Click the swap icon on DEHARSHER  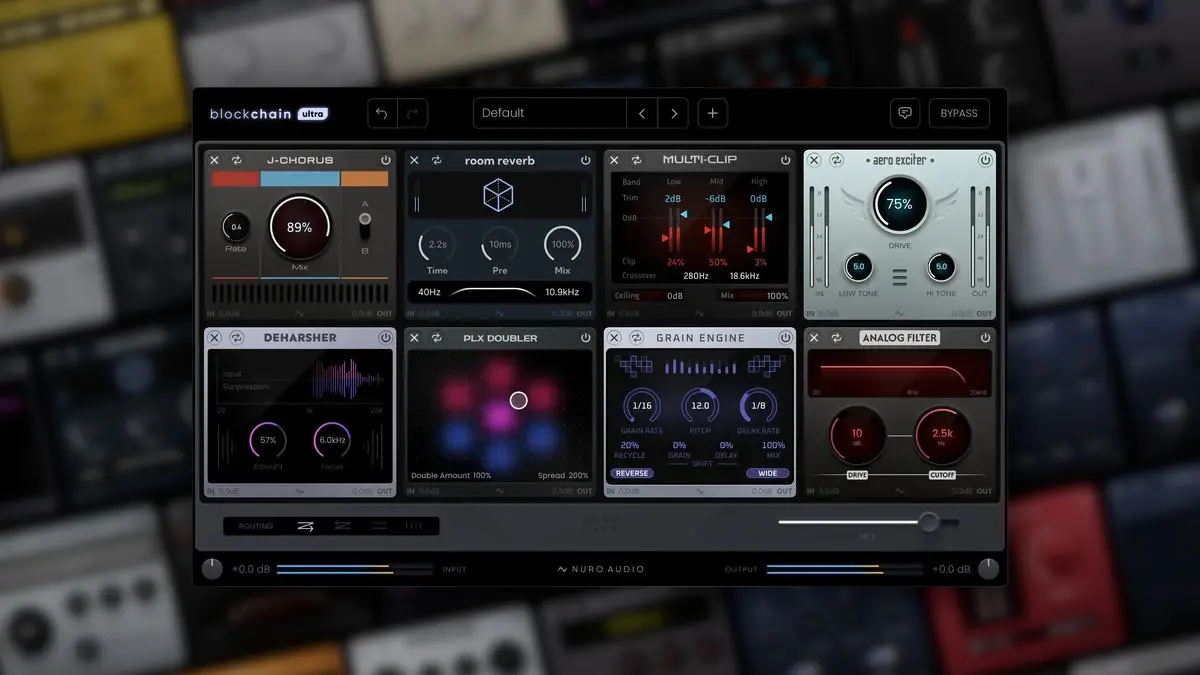tap(236, 338)
